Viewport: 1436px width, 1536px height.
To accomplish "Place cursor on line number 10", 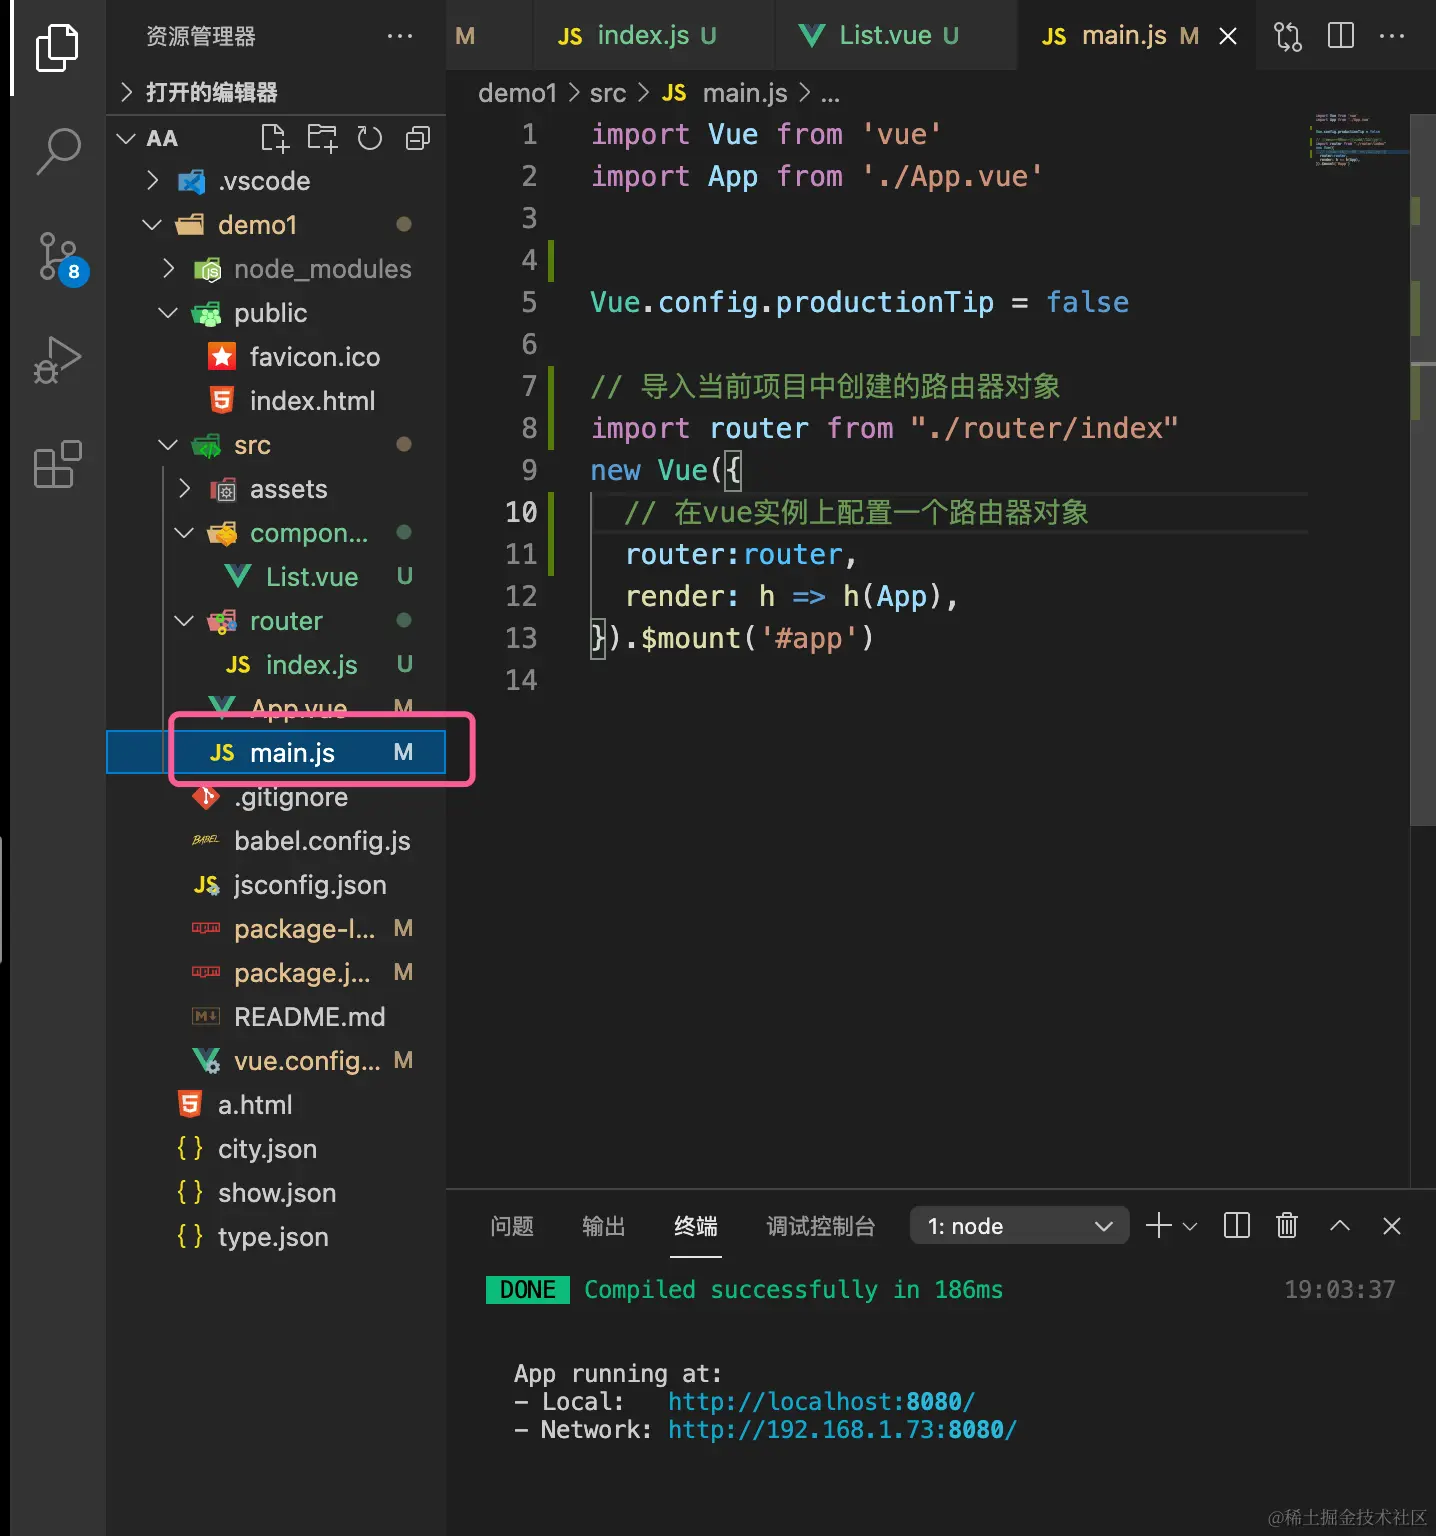I will [x=521, y=512].
